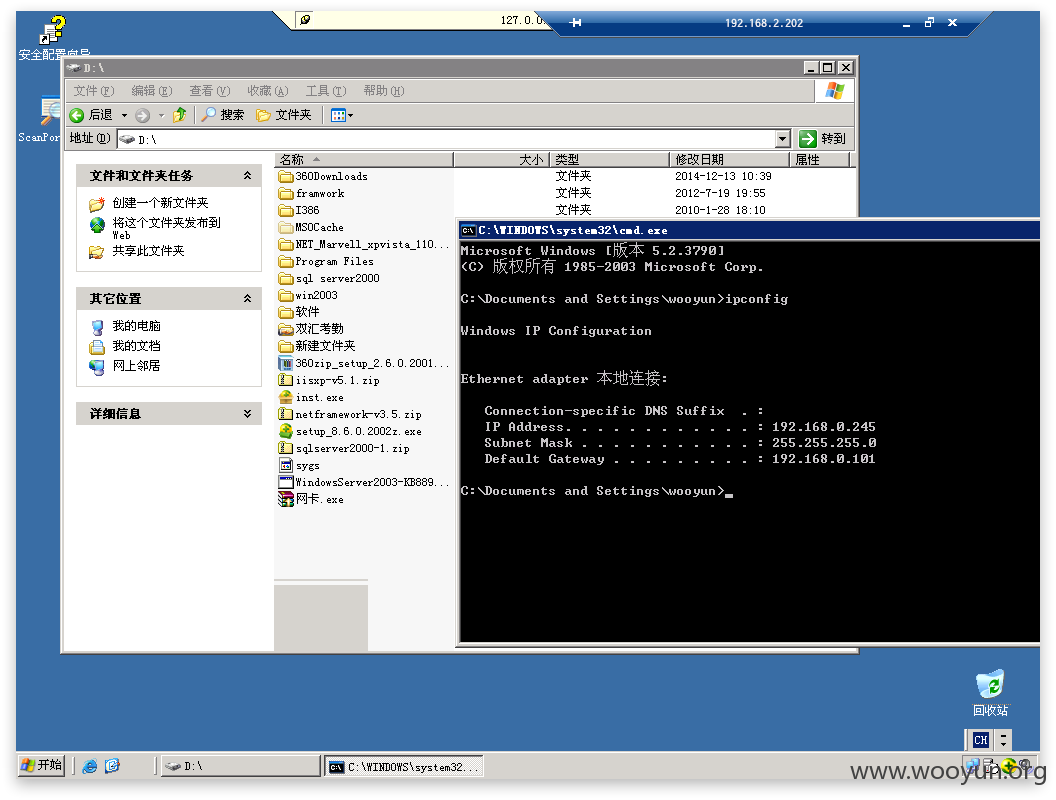Click the green Back arrow icon
The height and width of the screenshot is (800, 1056).
pos(77,115)
